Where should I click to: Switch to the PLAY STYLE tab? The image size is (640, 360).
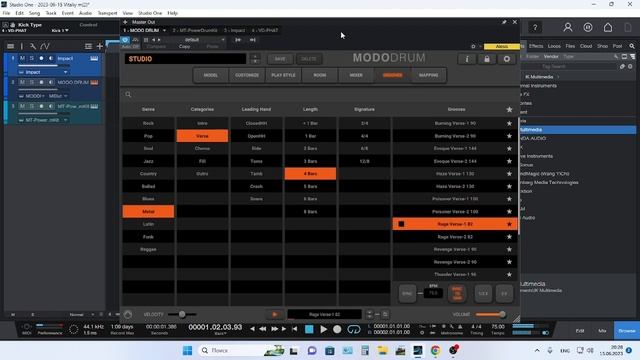pos(283,75)
